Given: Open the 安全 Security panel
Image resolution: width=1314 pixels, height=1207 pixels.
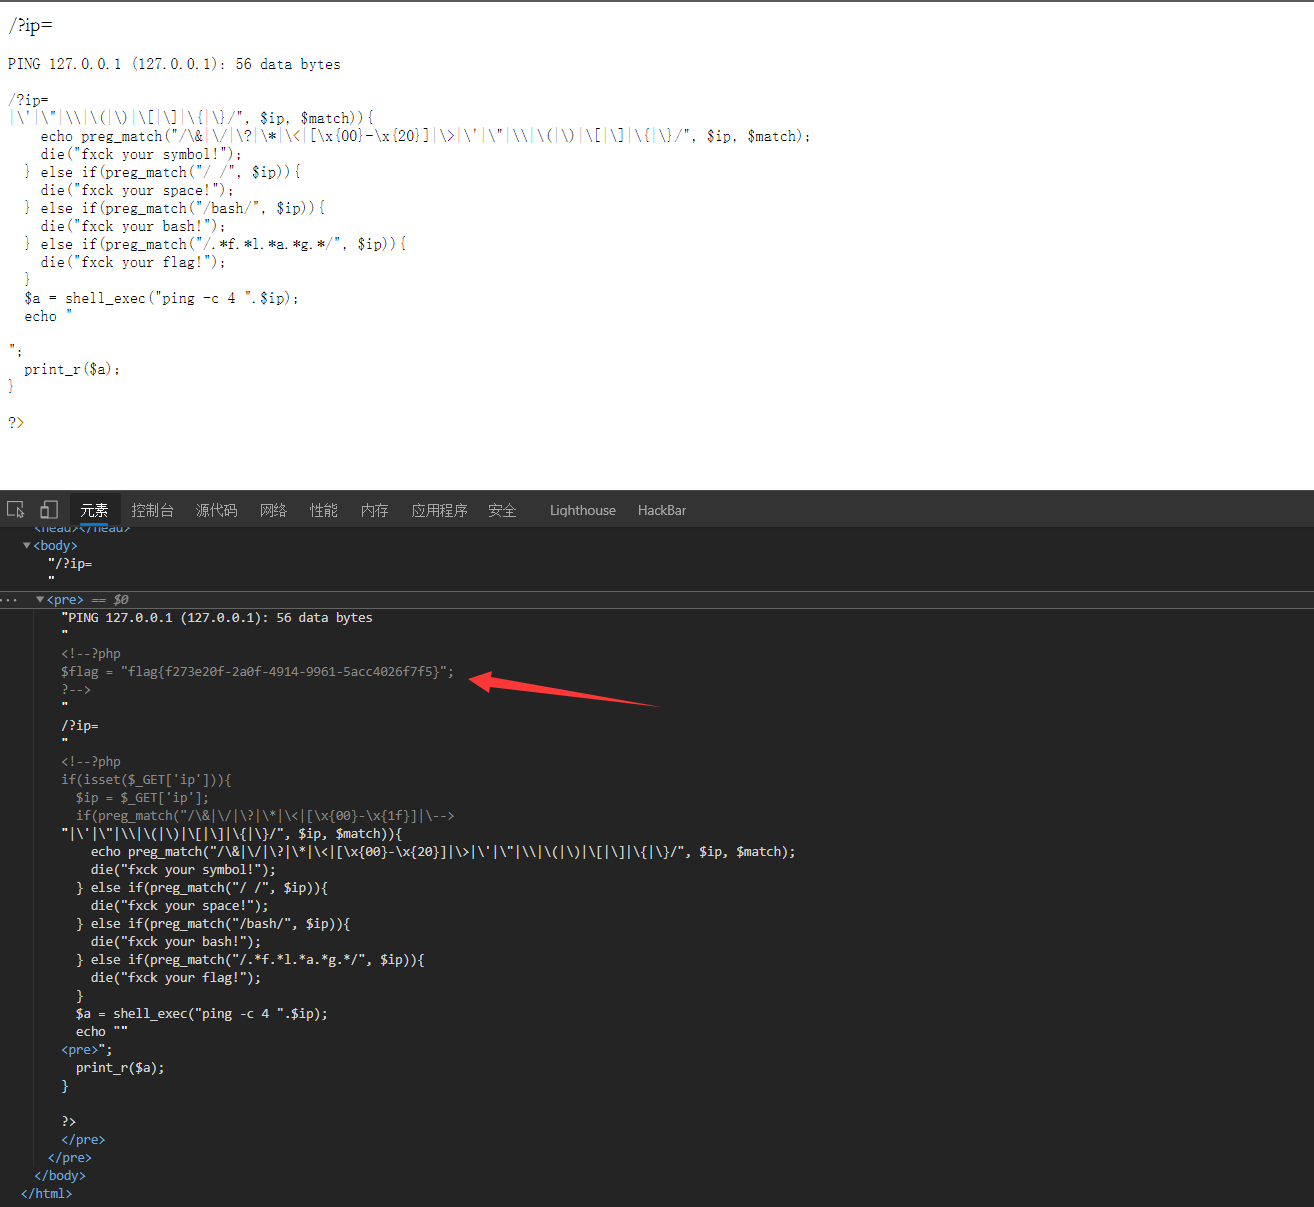Looking at the screenshot, I should coord(502,510).
